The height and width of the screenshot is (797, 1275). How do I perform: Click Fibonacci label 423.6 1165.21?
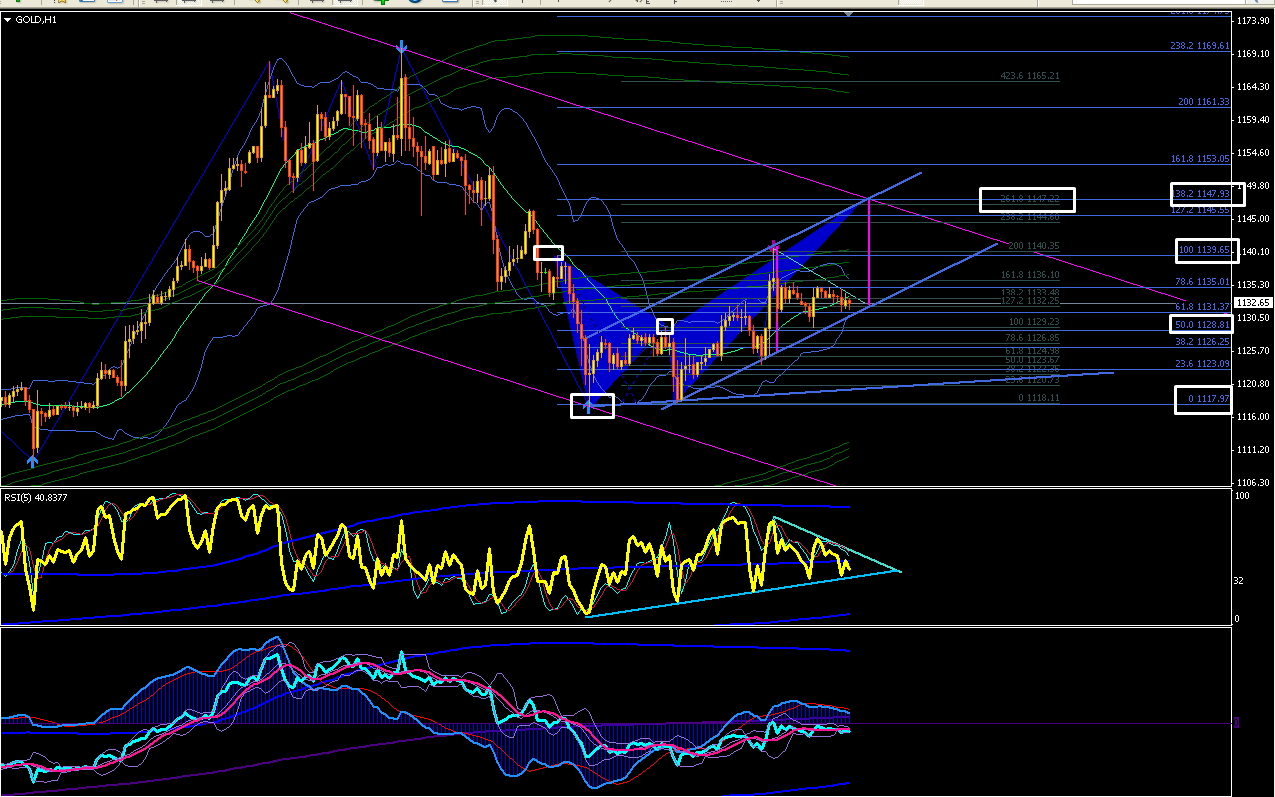(1029, 76)
